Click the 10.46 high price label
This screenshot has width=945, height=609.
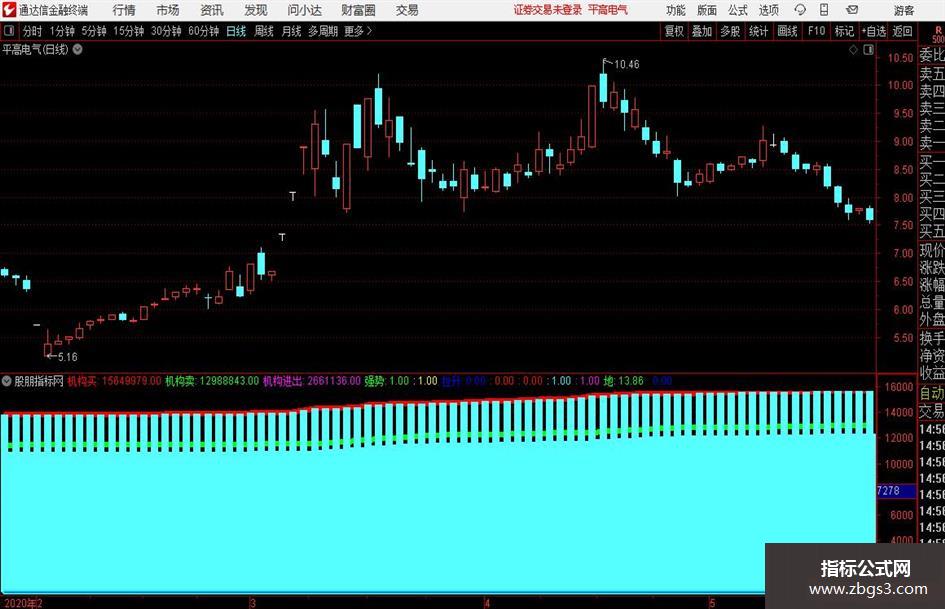627,65
